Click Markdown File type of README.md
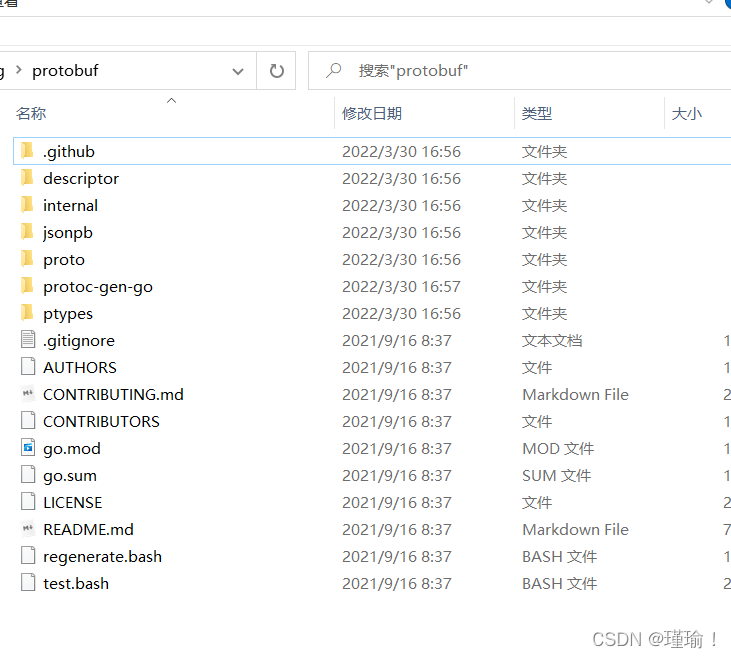The width and height of the screenshot is (731, 658). pyautogui.click(x=575, y=530)
